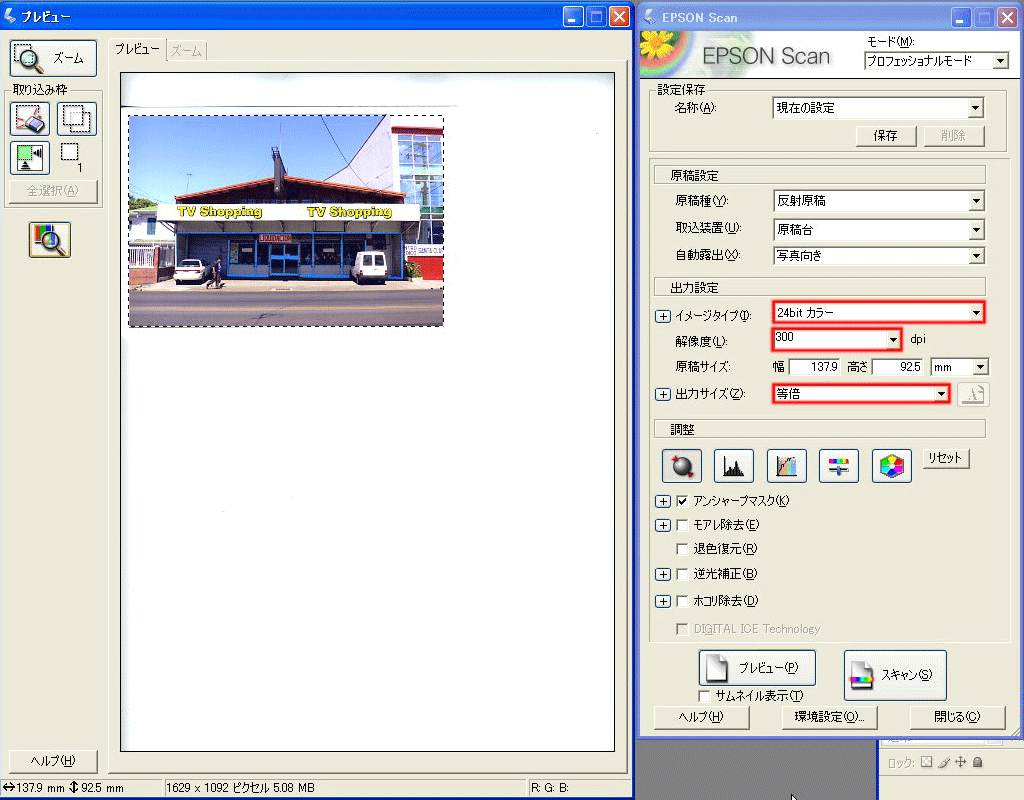Click the 閉じる(C) close button

[x=957, y=717]
